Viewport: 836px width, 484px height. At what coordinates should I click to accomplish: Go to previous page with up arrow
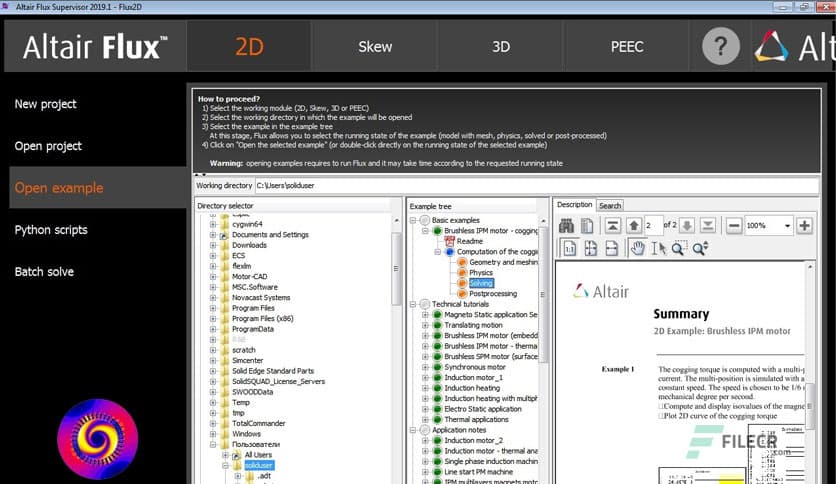pos(633,226)
